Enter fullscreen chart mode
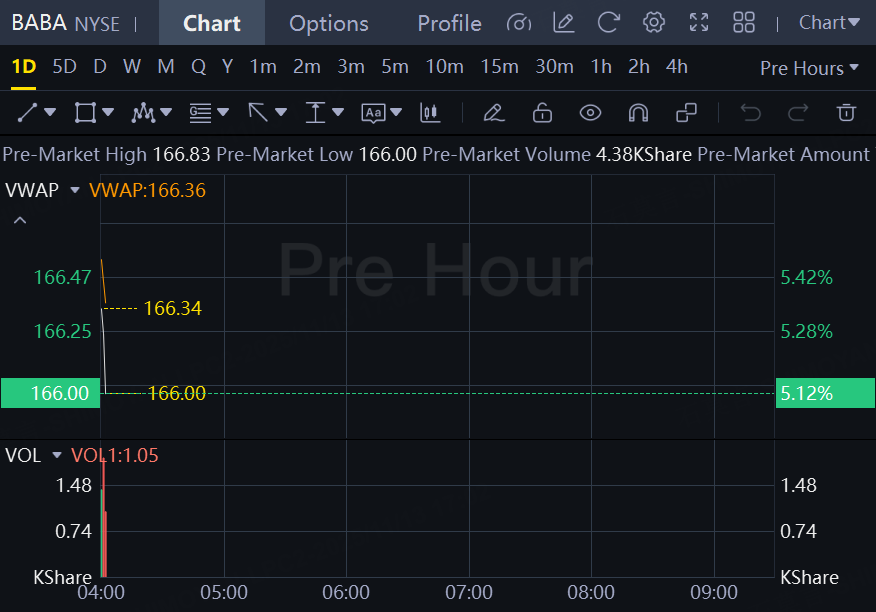This screenshot has height=612, width=876. click(x=699, y=22)
